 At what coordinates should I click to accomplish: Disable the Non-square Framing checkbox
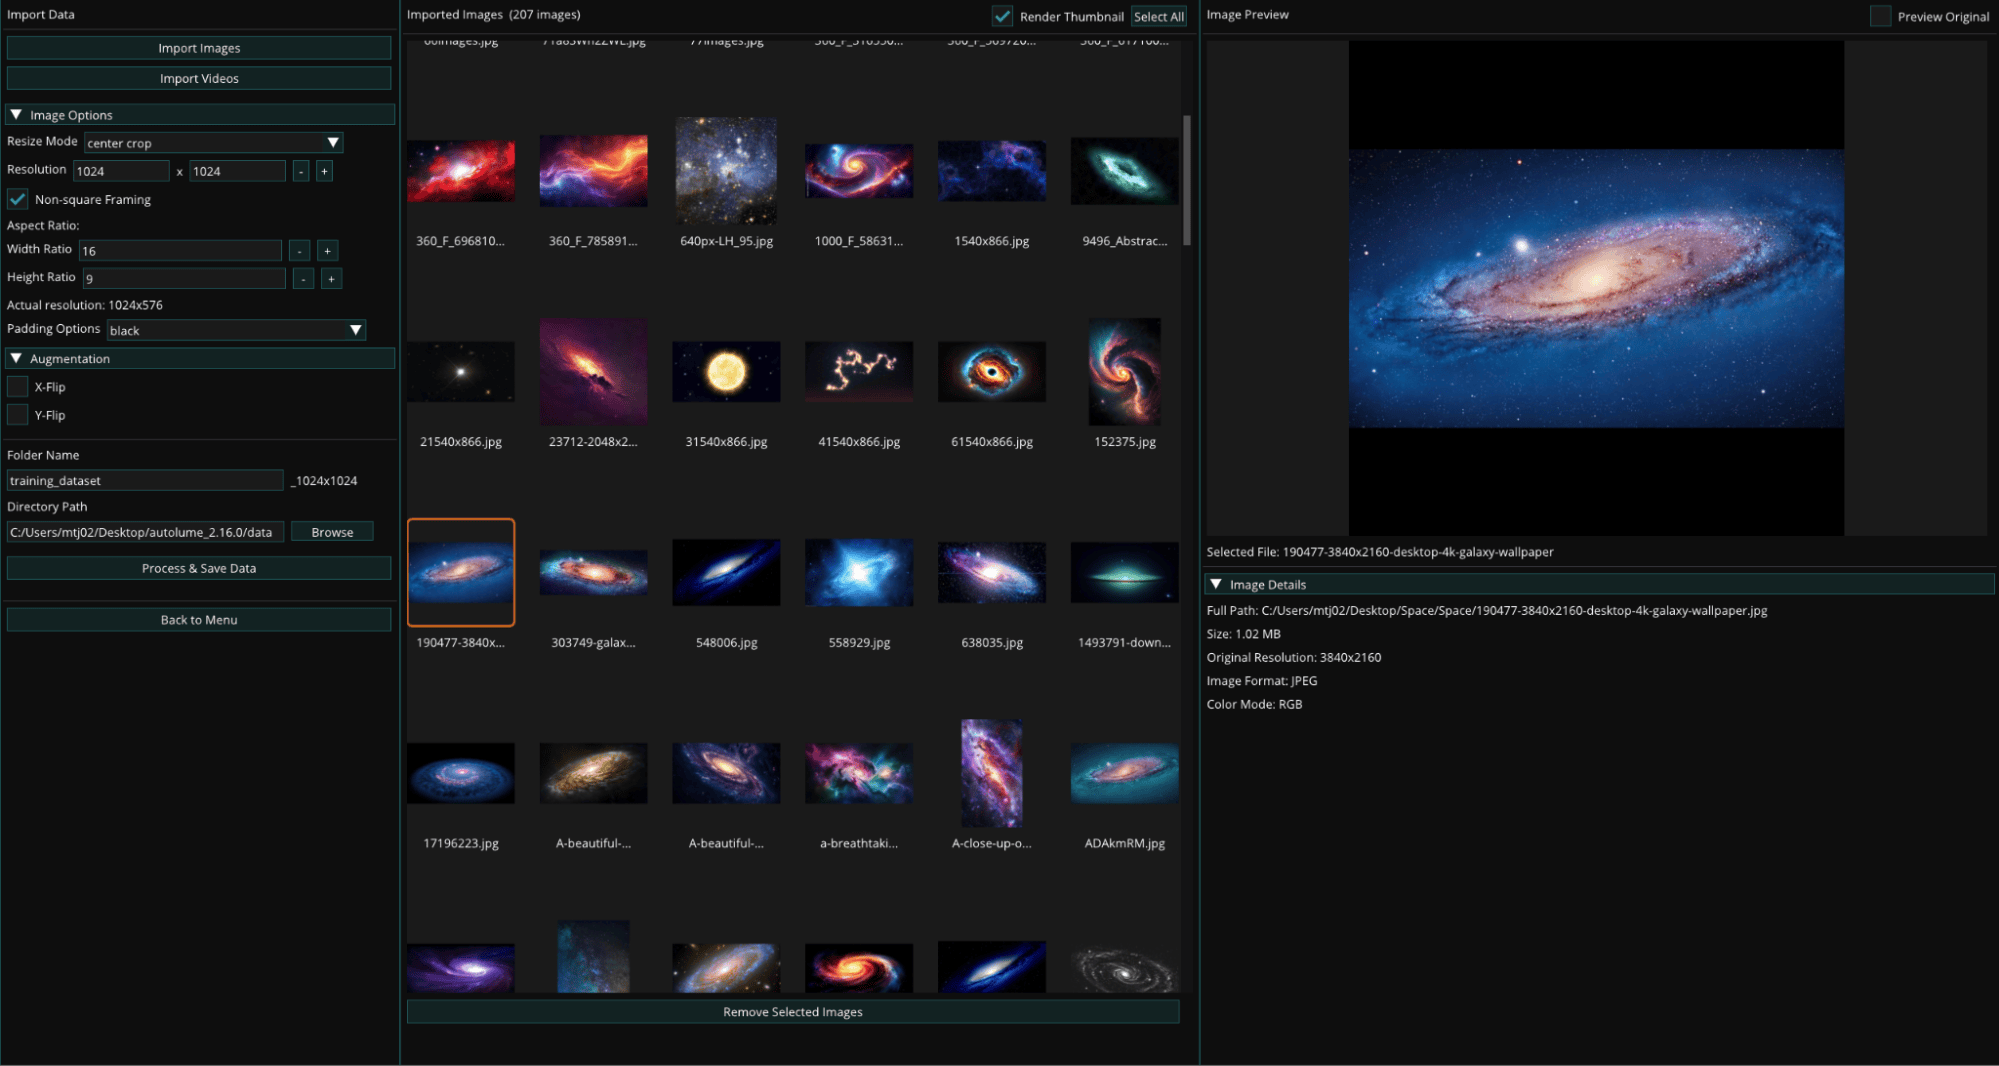click(x=18, y=199)
